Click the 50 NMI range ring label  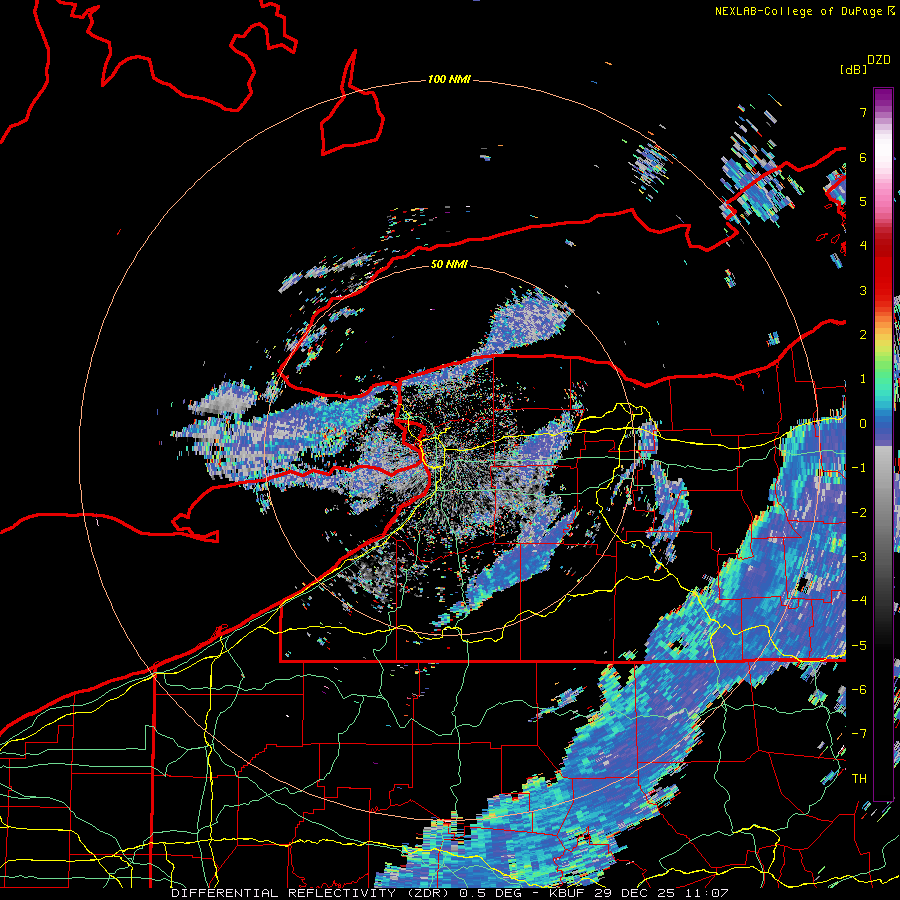(449, 264)
